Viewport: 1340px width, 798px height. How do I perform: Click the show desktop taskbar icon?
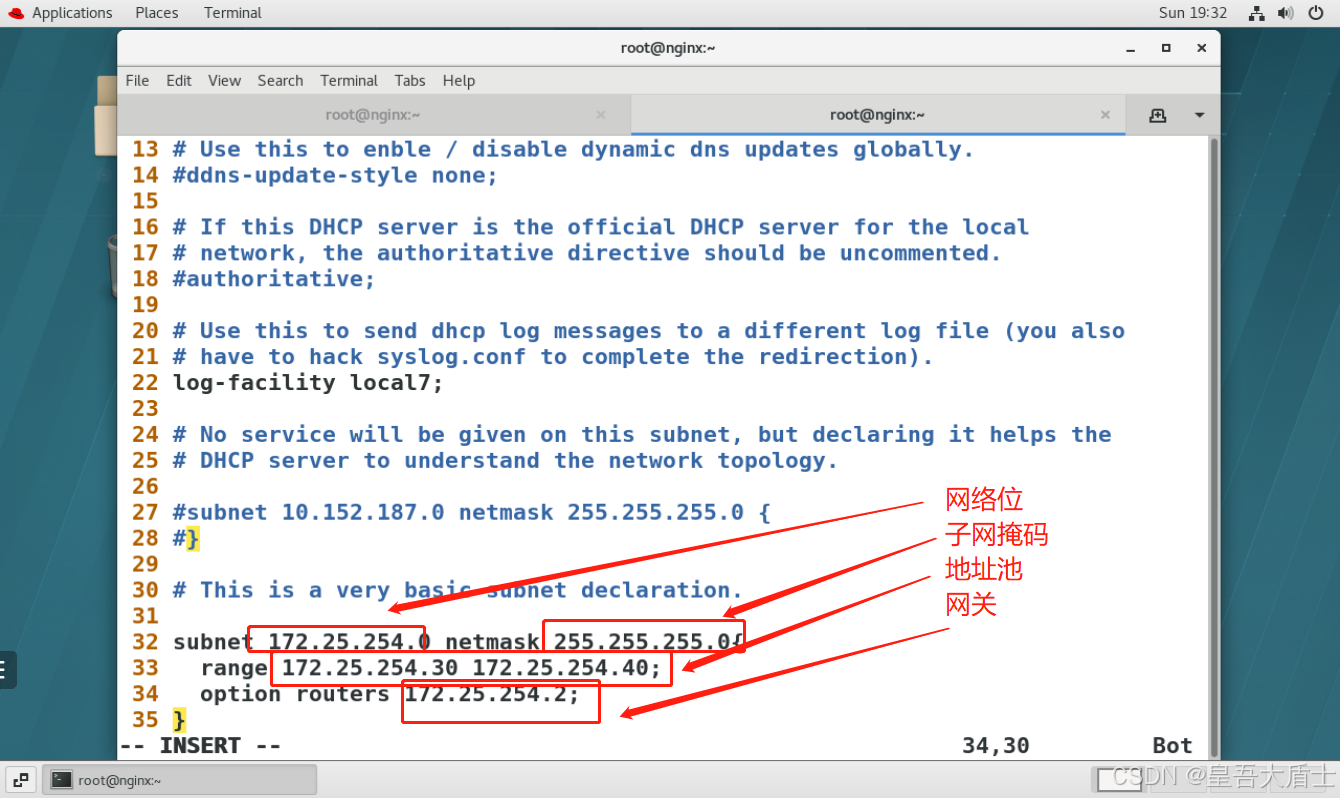pos(22,780)
